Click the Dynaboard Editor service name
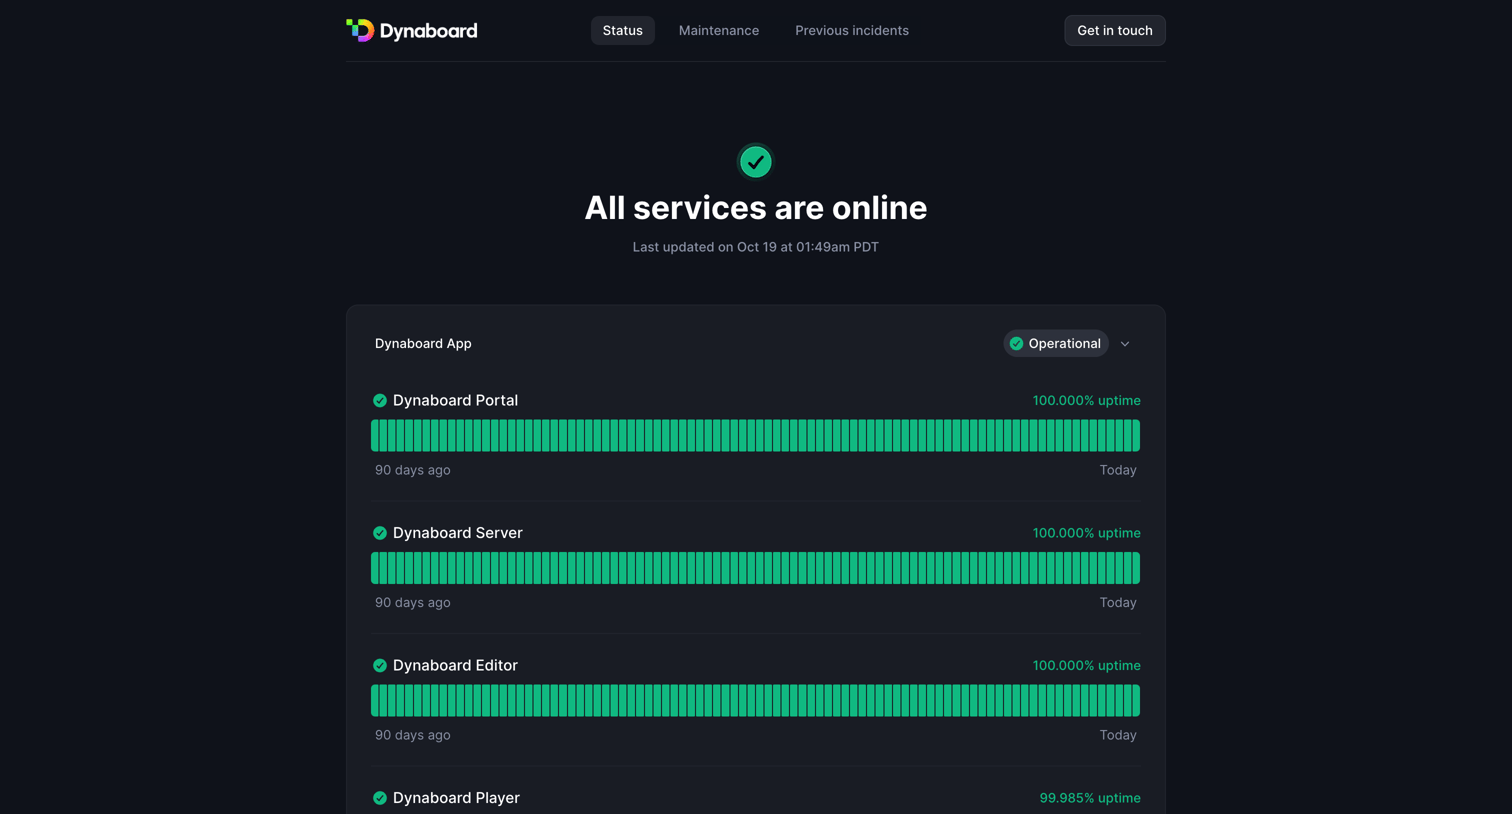This screenshot has height=814, width=1512. (455, 666)
